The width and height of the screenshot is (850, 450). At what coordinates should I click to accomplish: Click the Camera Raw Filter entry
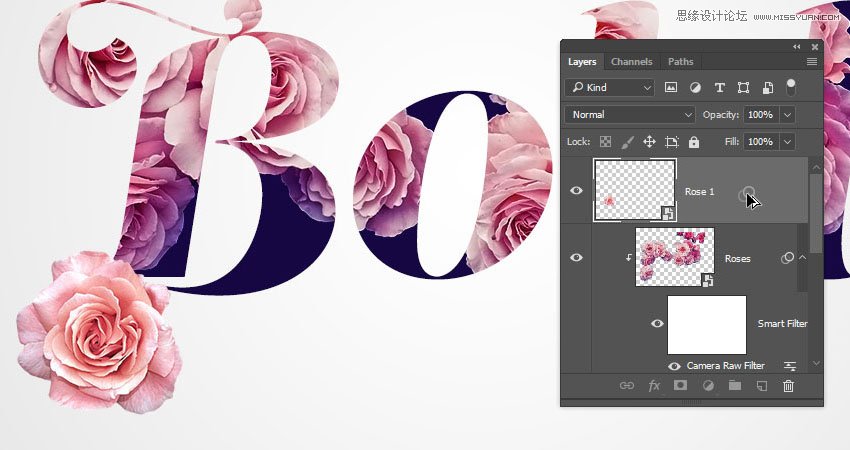pos(725,366)
